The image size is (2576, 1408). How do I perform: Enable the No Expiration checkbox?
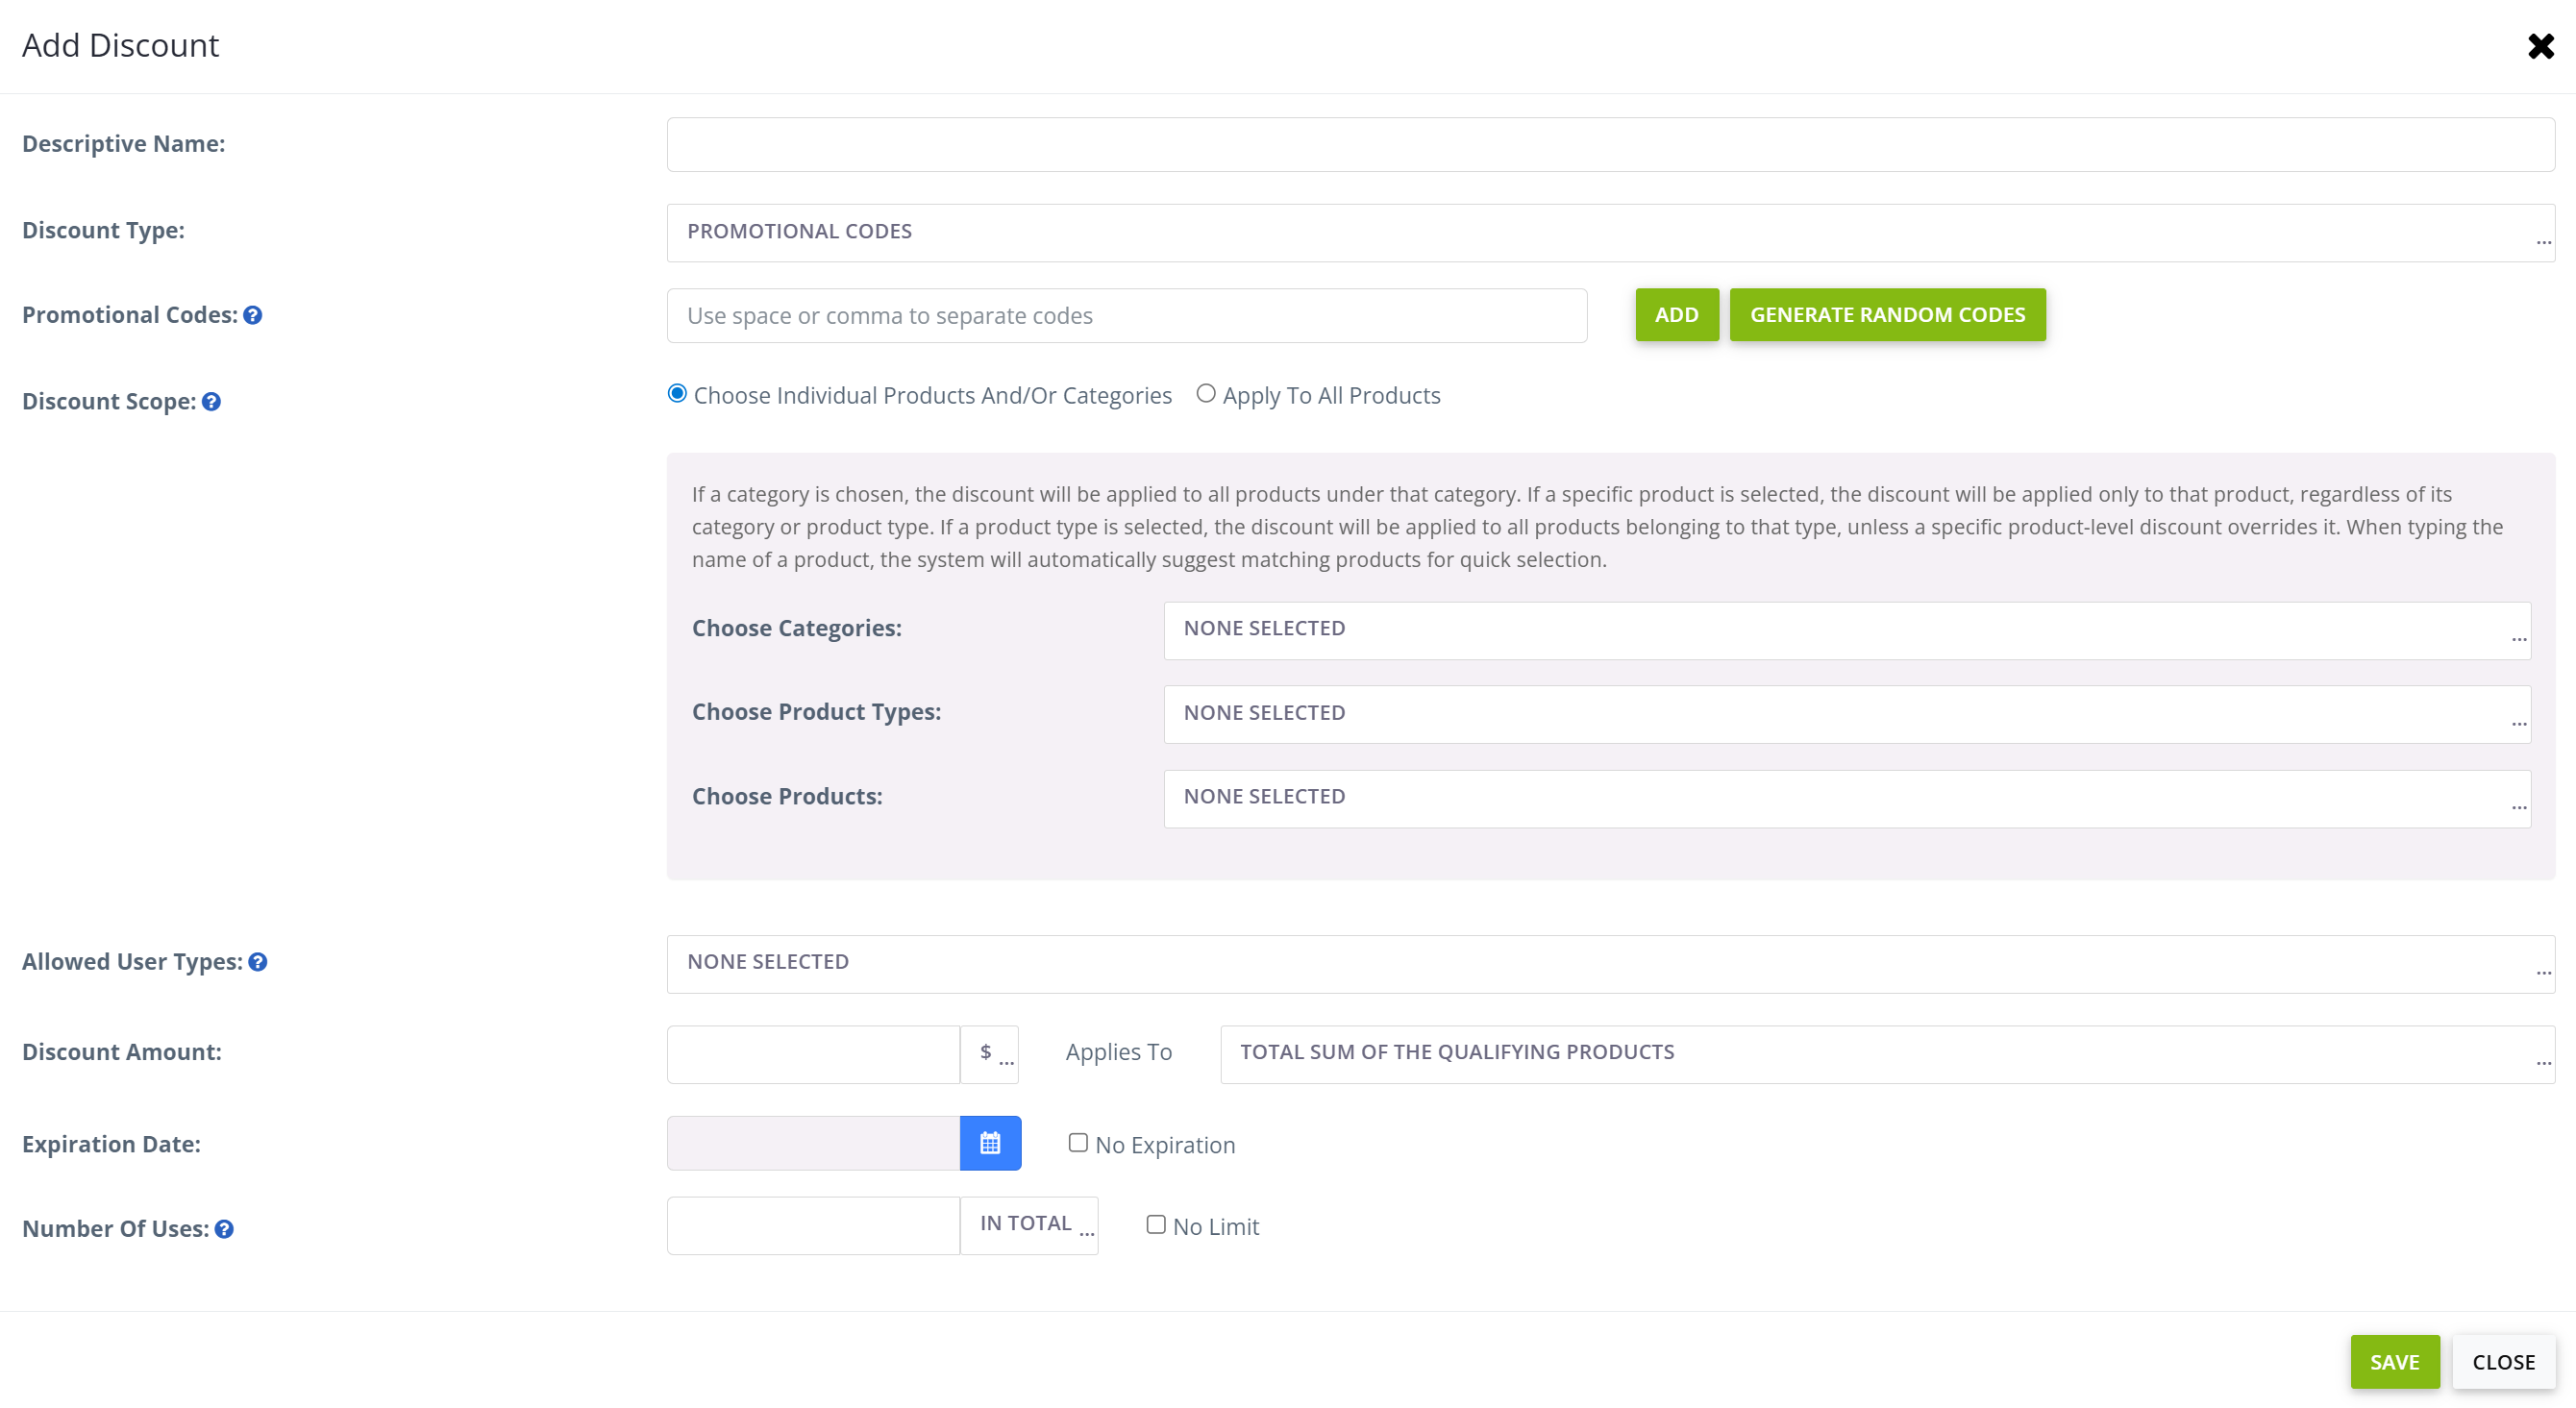coord(1078,1143)
